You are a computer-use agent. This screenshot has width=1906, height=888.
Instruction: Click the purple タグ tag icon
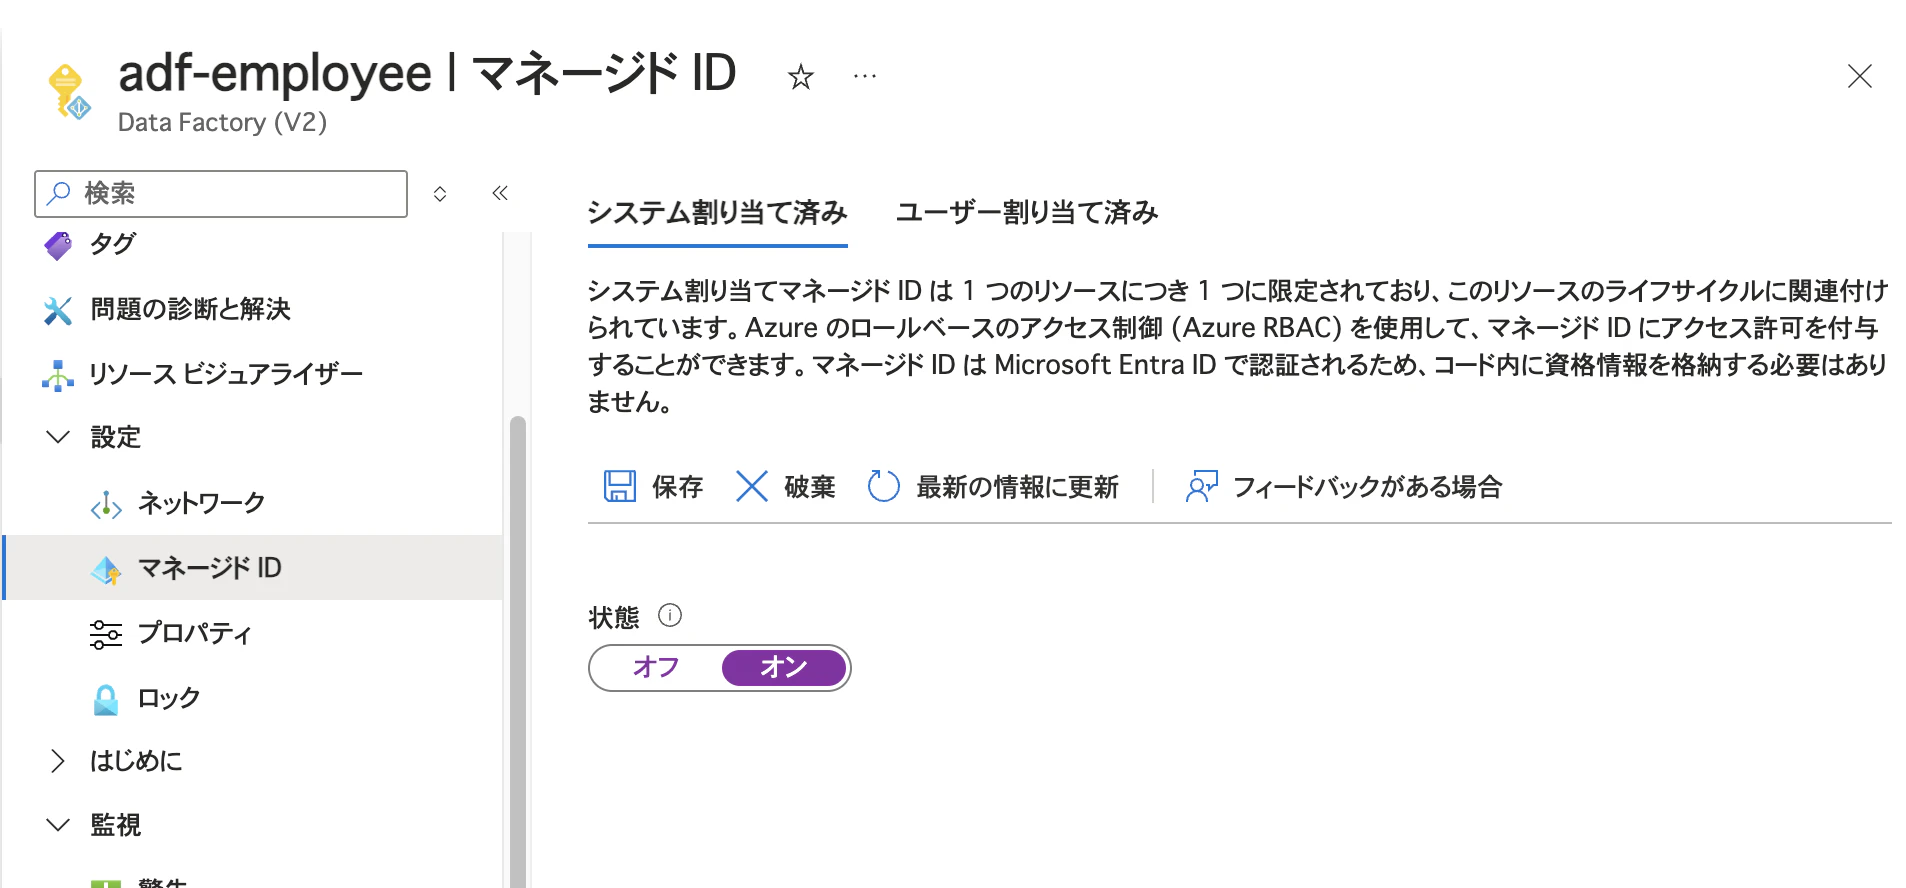click(x=58, y=245)
